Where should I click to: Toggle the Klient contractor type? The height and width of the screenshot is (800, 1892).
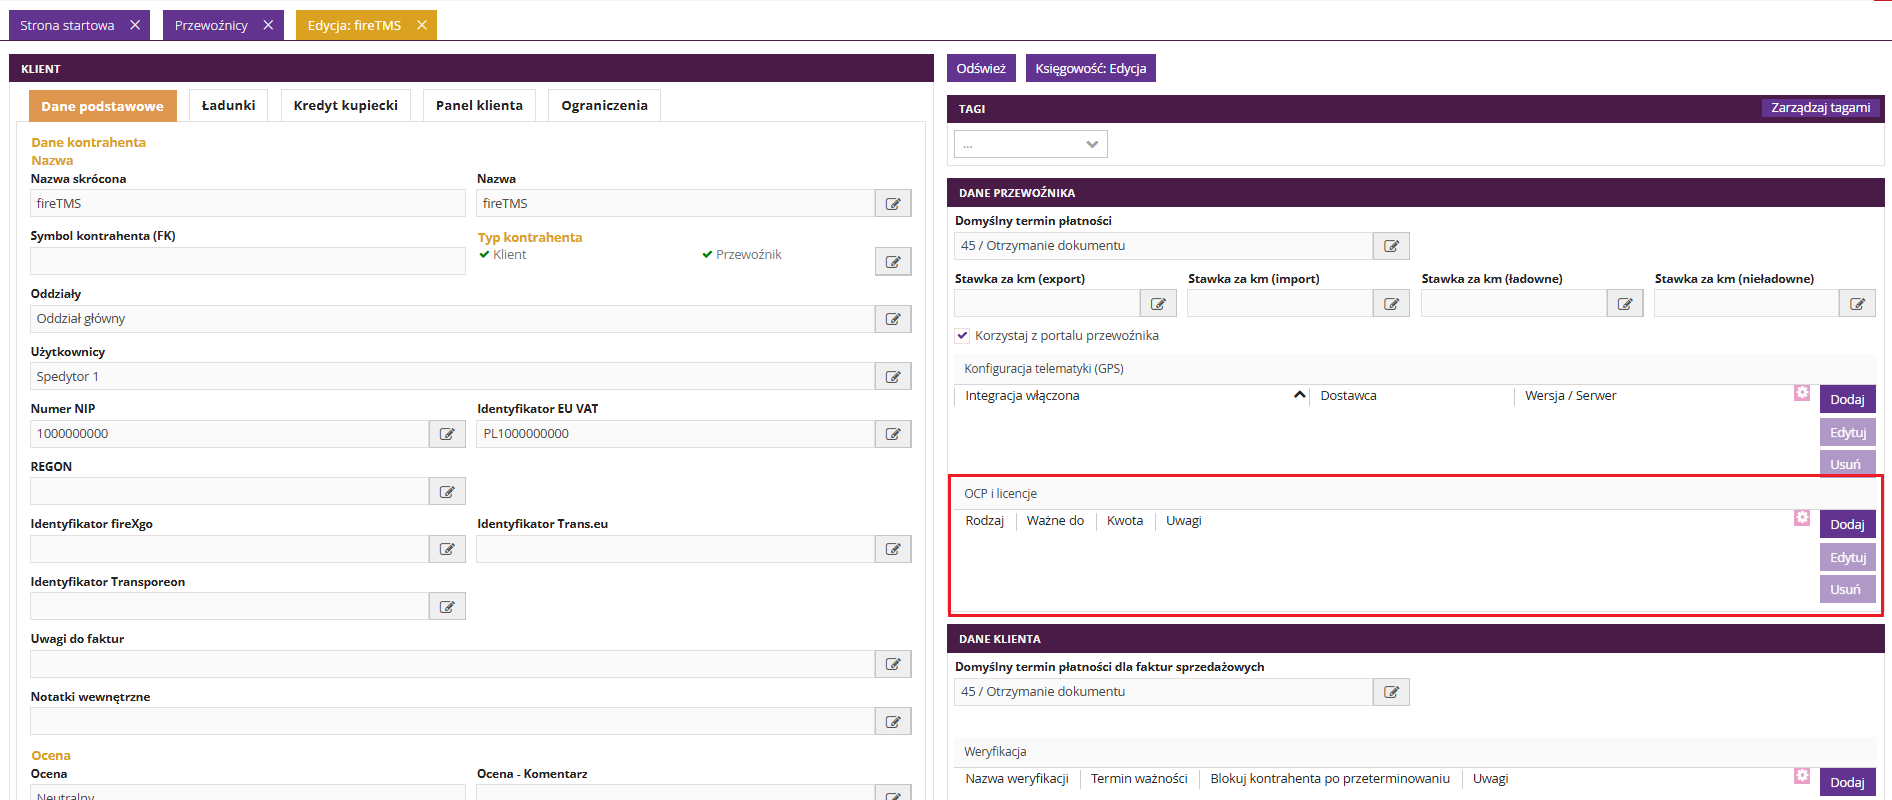(x=503, y=255)
